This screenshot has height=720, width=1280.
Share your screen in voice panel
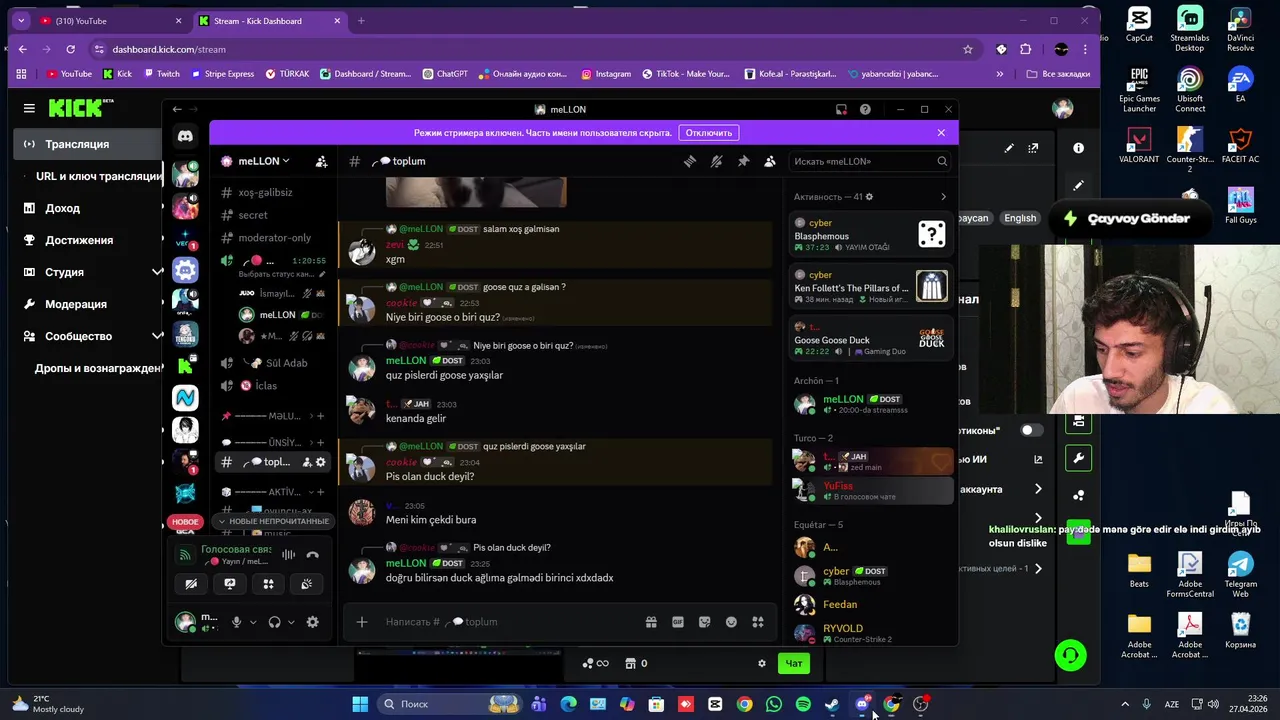point(230,584)
